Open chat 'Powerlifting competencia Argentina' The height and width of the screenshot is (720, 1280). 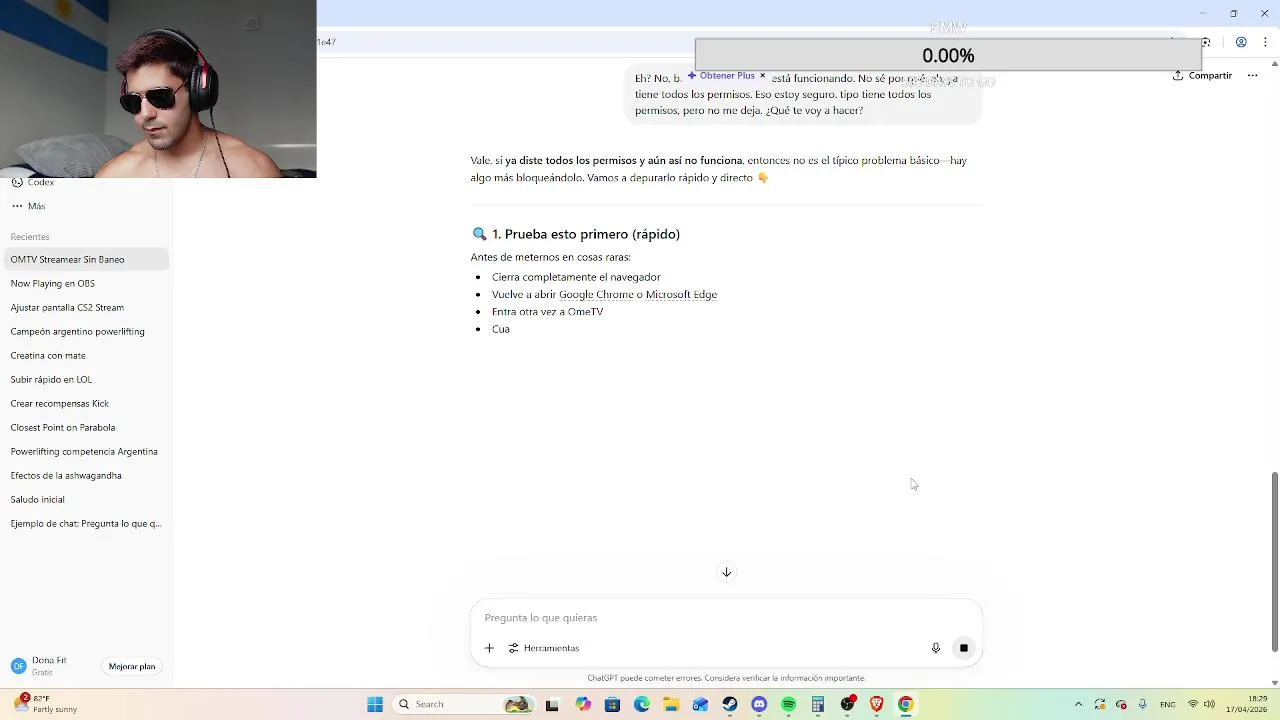click(85, 451)
